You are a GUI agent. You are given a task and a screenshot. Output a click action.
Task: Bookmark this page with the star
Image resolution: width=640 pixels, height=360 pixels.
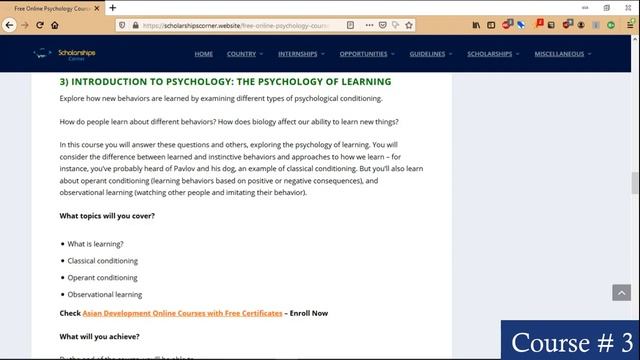coord(409,25)
